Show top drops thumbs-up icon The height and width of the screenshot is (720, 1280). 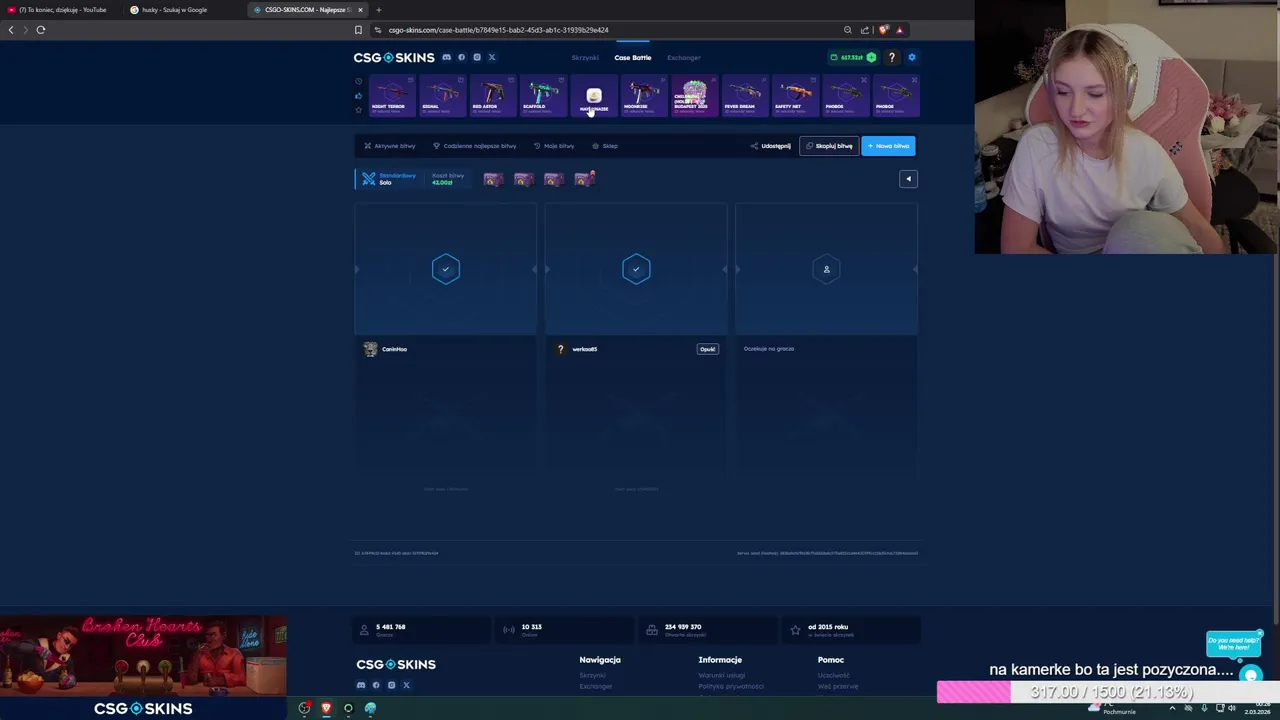coord(359,96)
